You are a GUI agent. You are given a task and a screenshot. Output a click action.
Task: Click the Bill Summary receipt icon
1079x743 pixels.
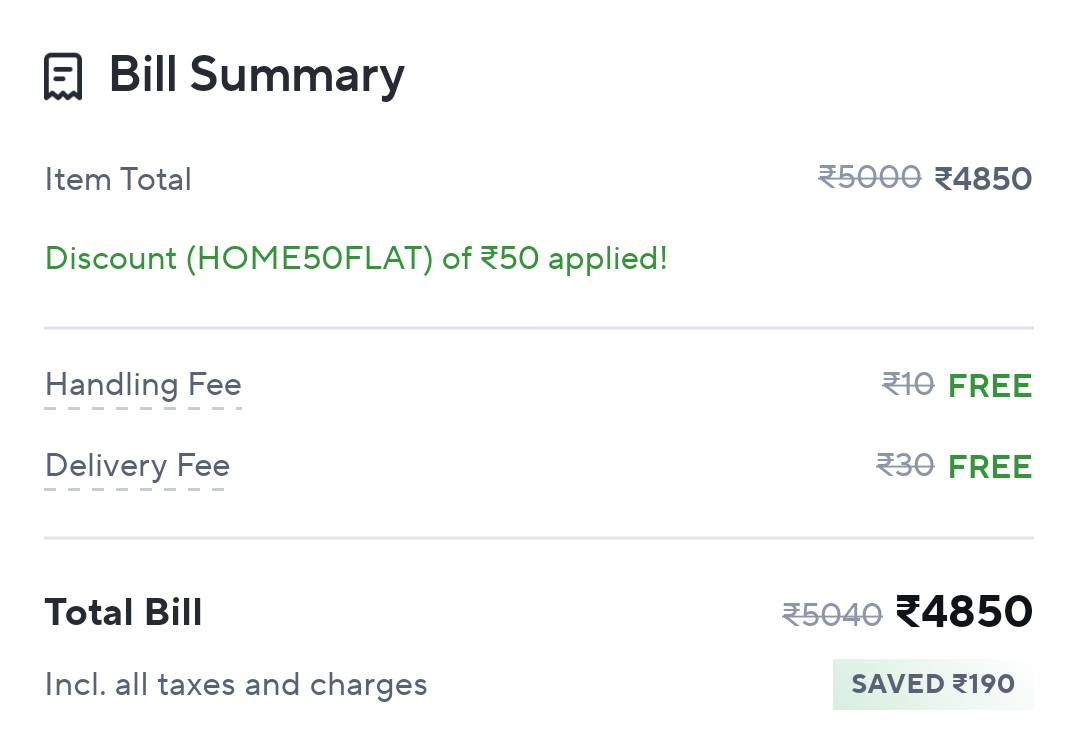[62, 76]
